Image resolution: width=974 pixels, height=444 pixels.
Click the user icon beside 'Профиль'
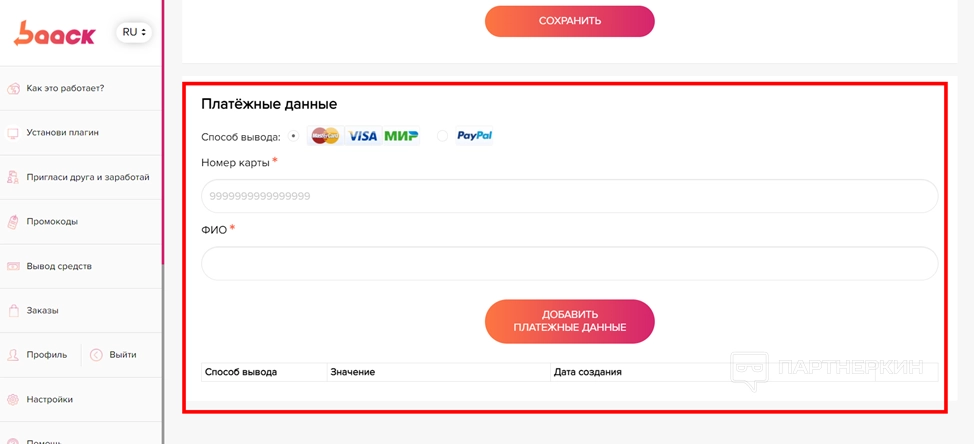[x=13, y=355]
